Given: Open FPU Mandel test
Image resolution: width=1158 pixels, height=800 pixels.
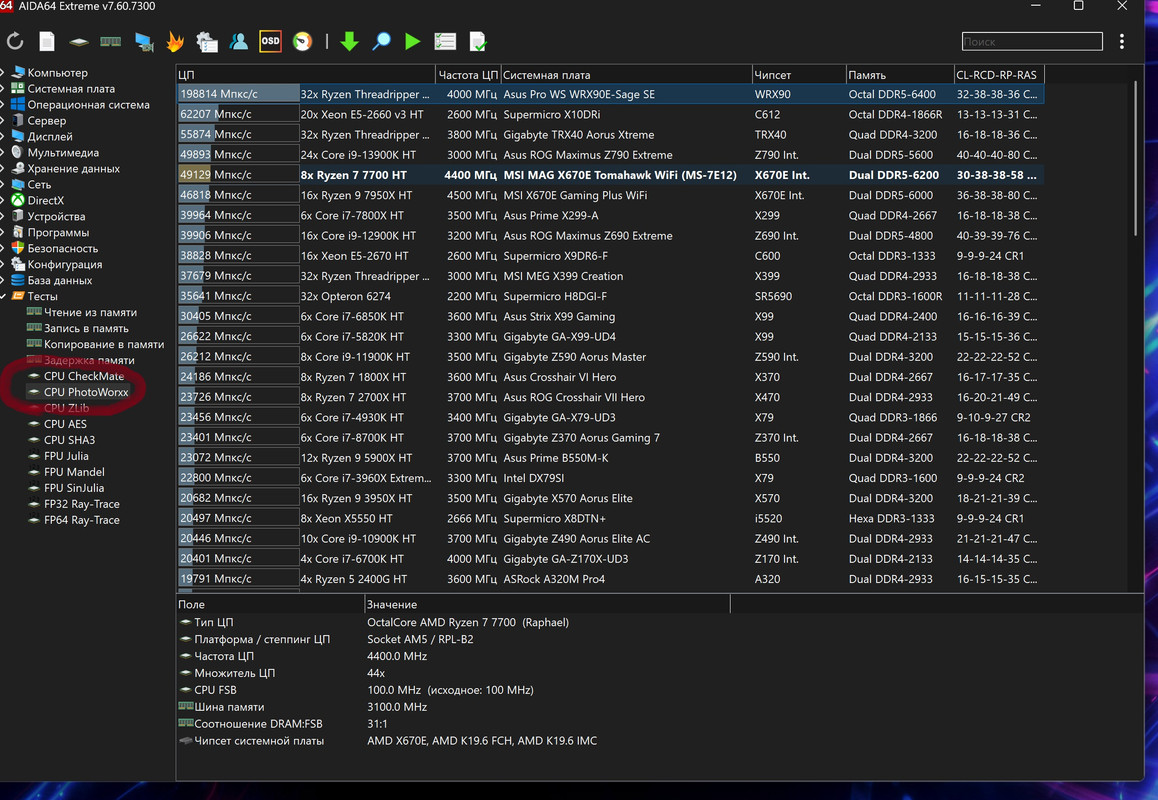Looking at the screenshot, I should point(74,472).
